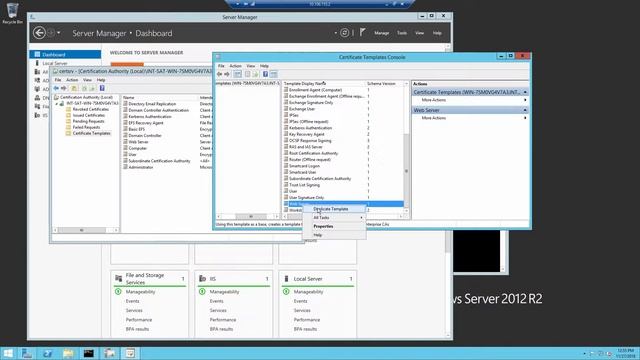The width and height of the screenshot is (640, 360).
Task: Click forward arrow in Certificate Templates Console toolbar
Action: [x=227, y=74]
